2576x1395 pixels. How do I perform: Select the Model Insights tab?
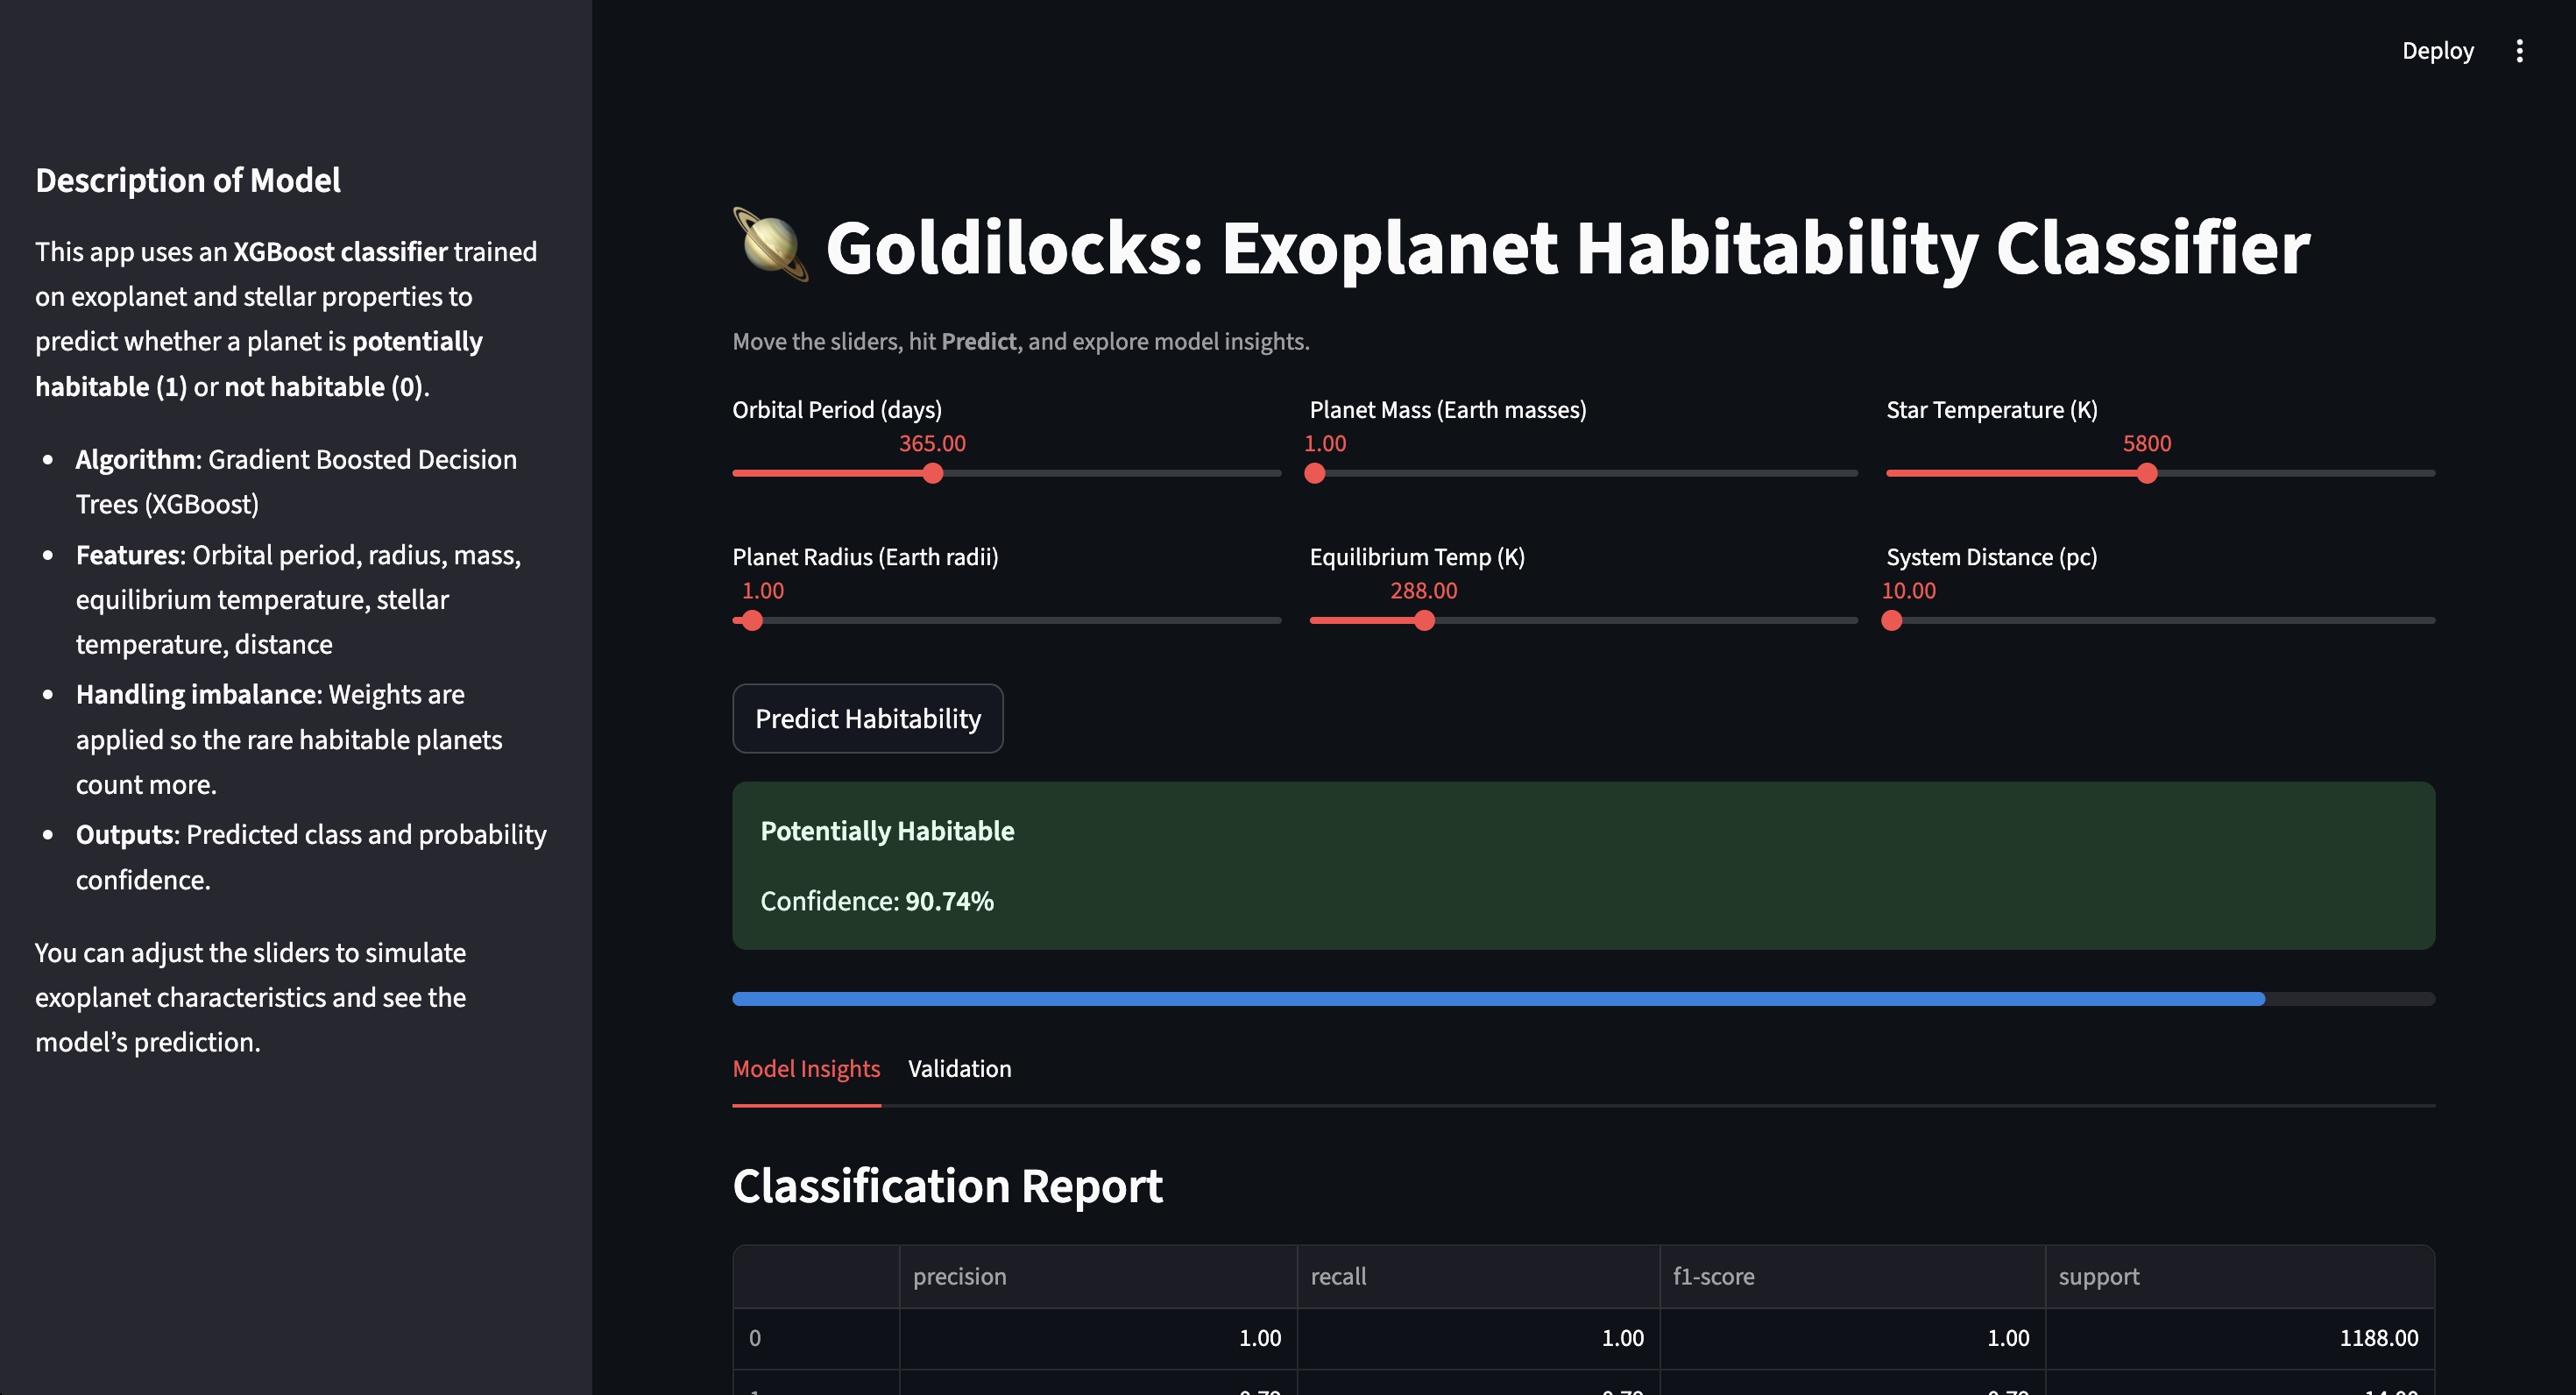coord(806,1068)
